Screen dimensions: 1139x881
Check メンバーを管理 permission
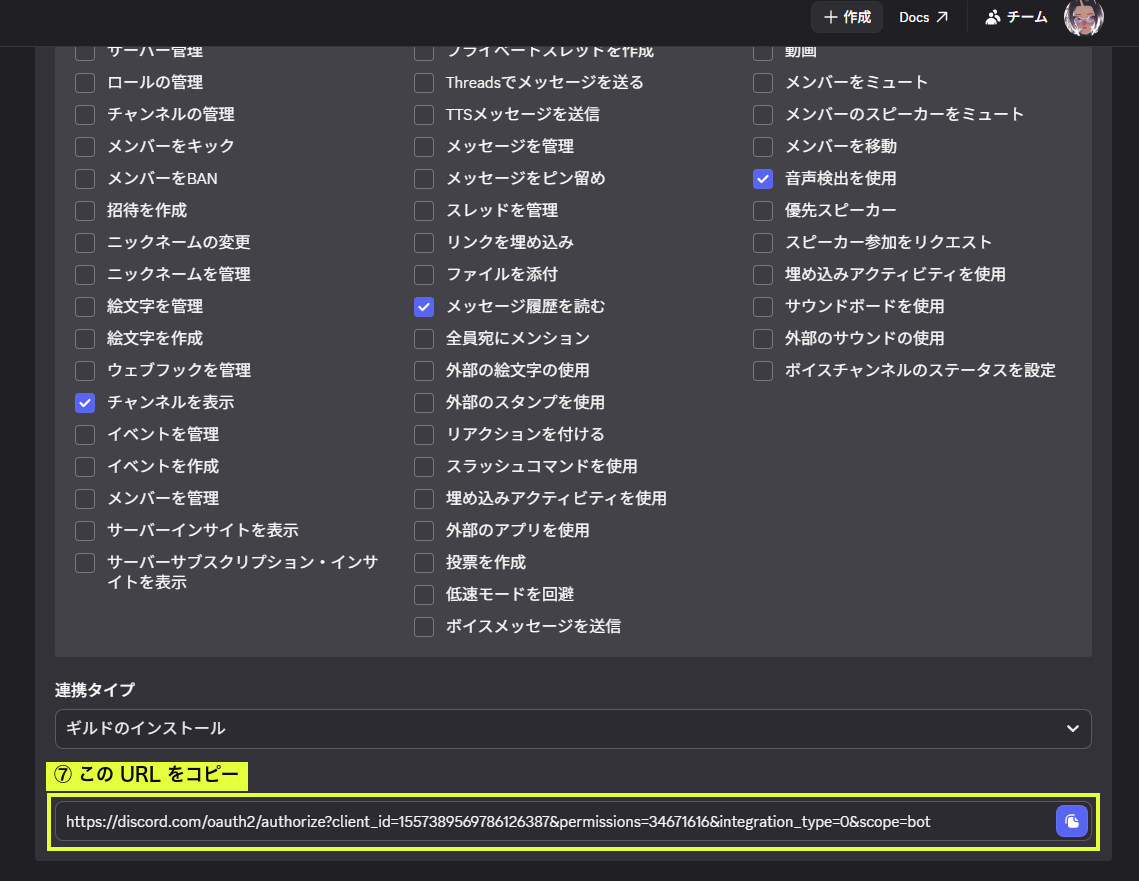(85, 498)
